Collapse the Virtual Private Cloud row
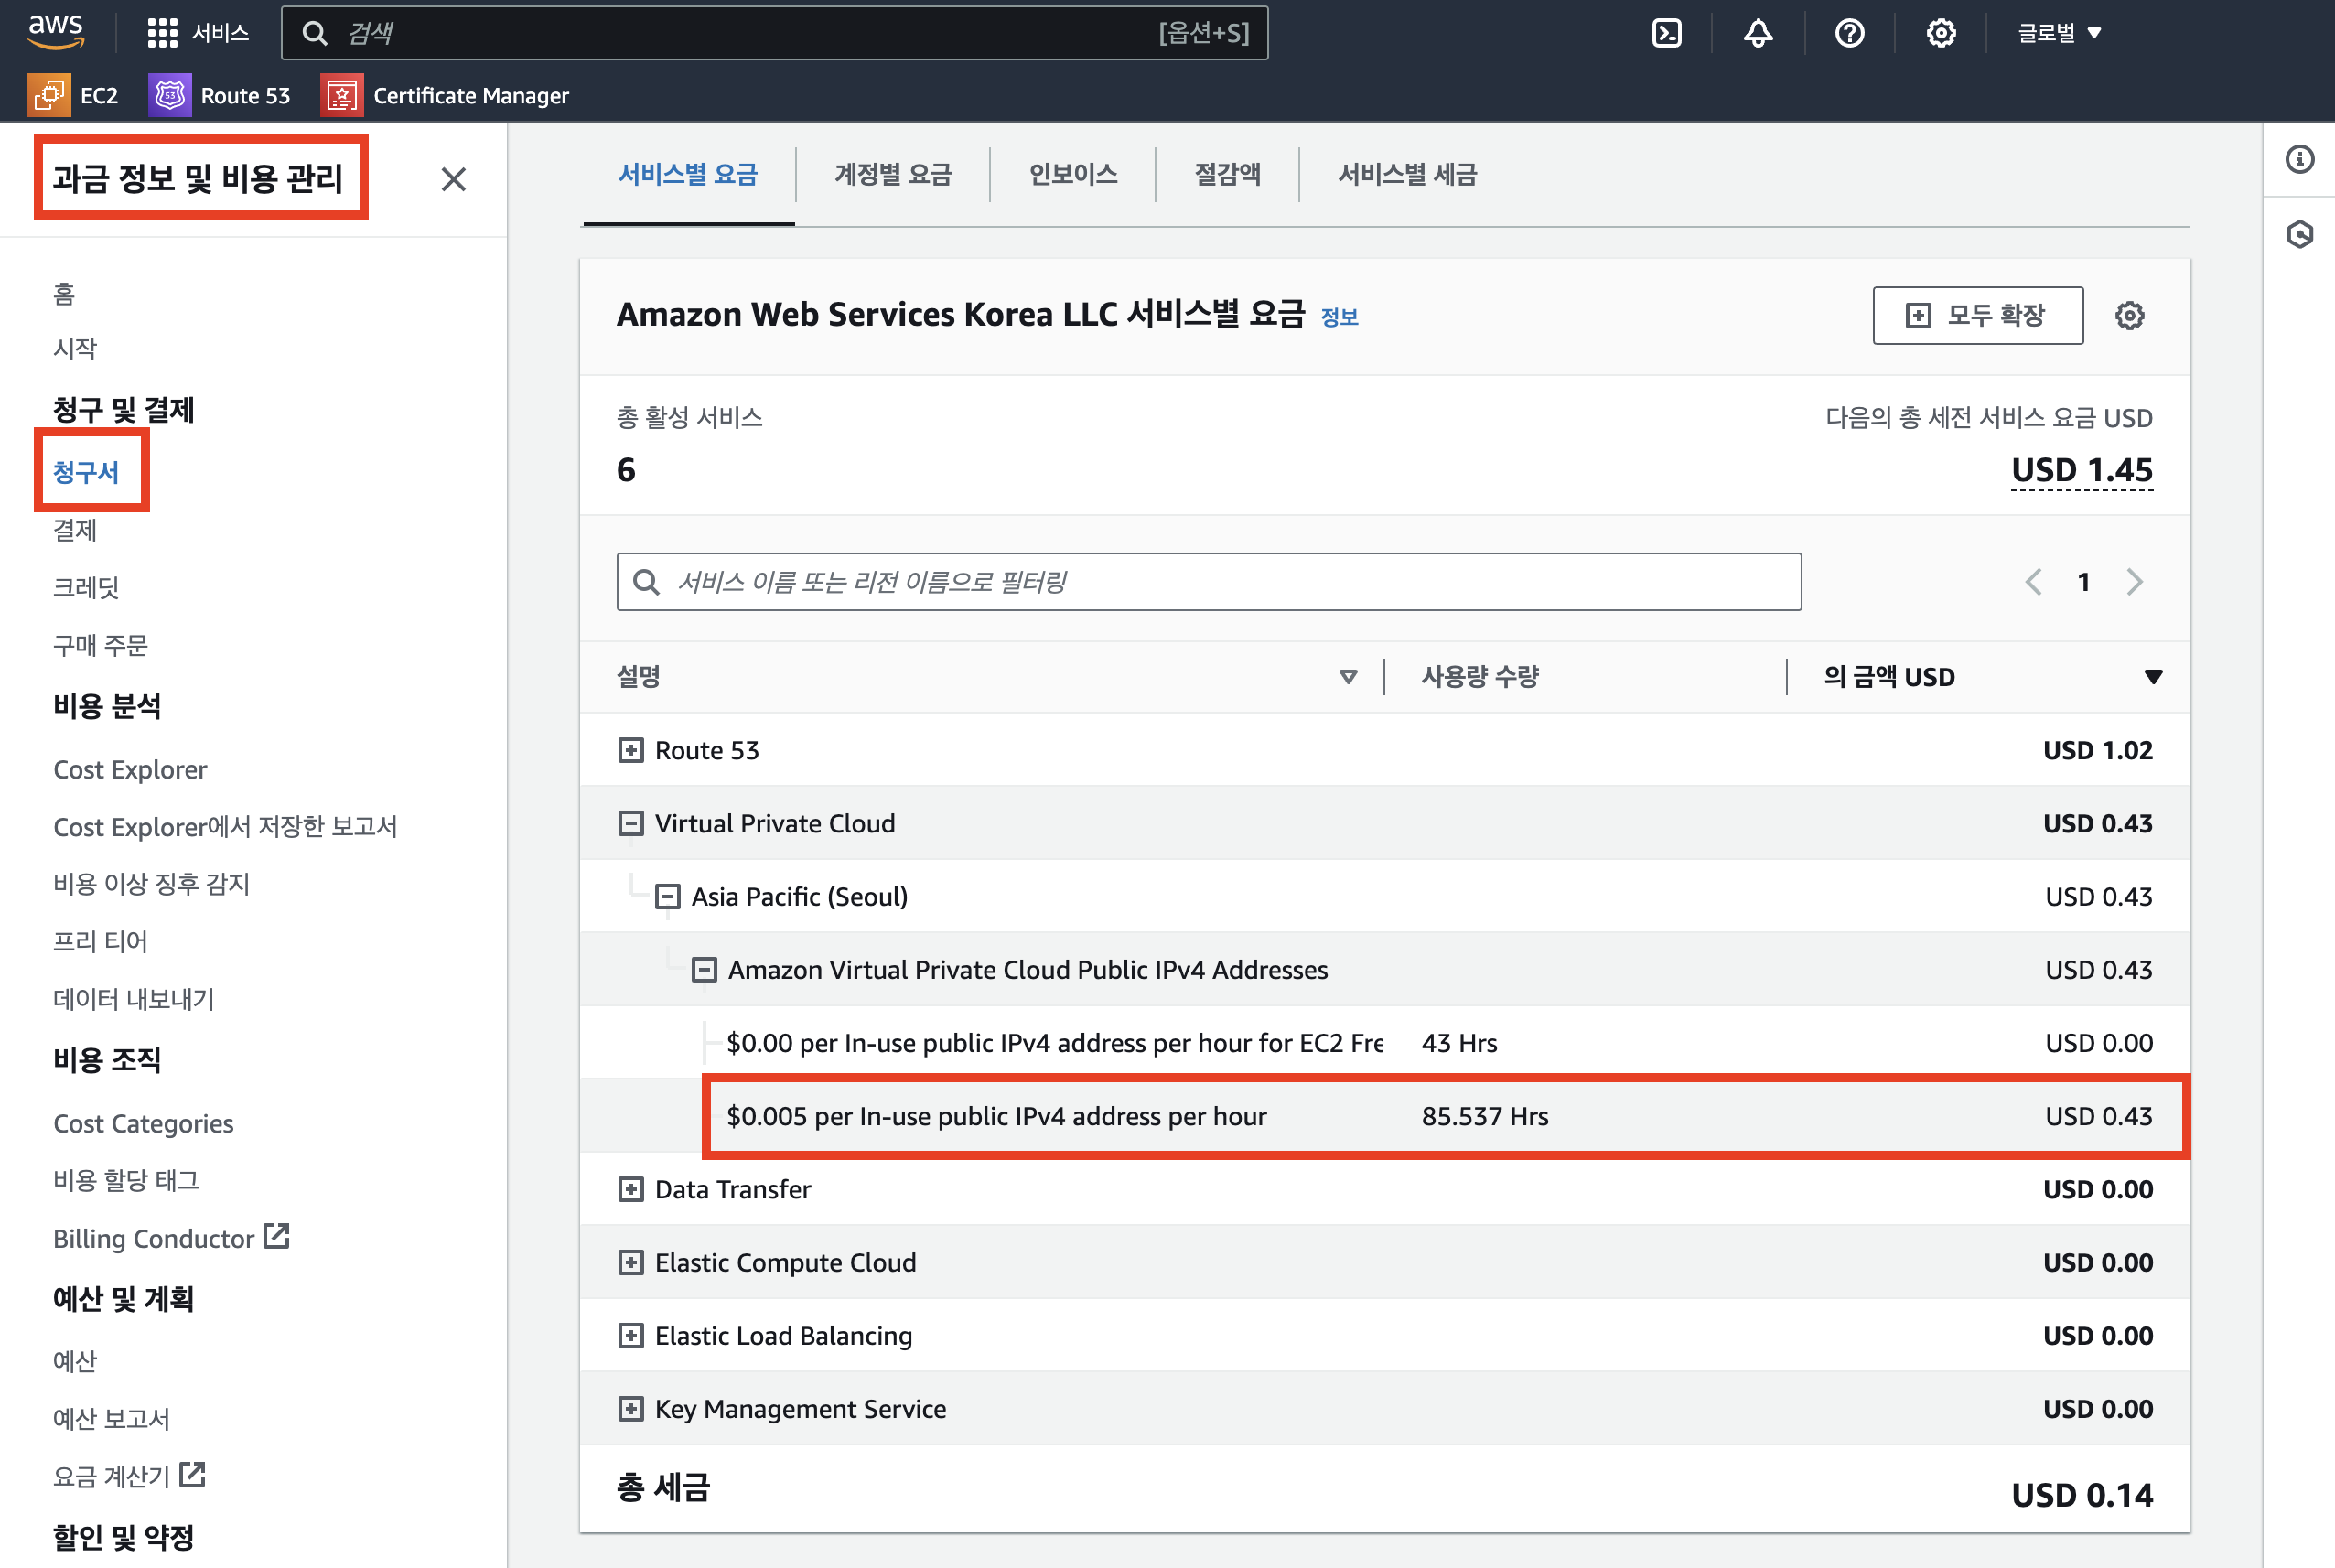The width and height of the screenshot is (2335, 1568). pyautogui.click(x=631, y=823)
